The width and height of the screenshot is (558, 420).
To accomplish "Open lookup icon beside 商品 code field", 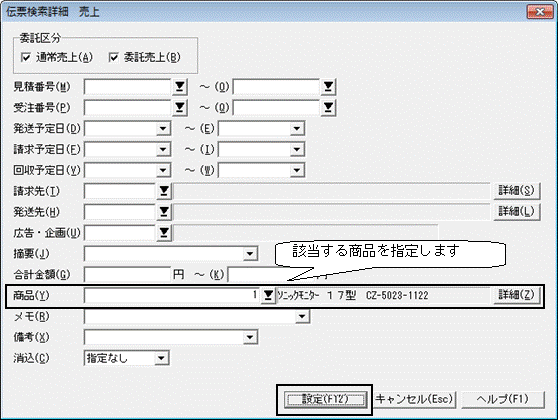I will (268, 296).
